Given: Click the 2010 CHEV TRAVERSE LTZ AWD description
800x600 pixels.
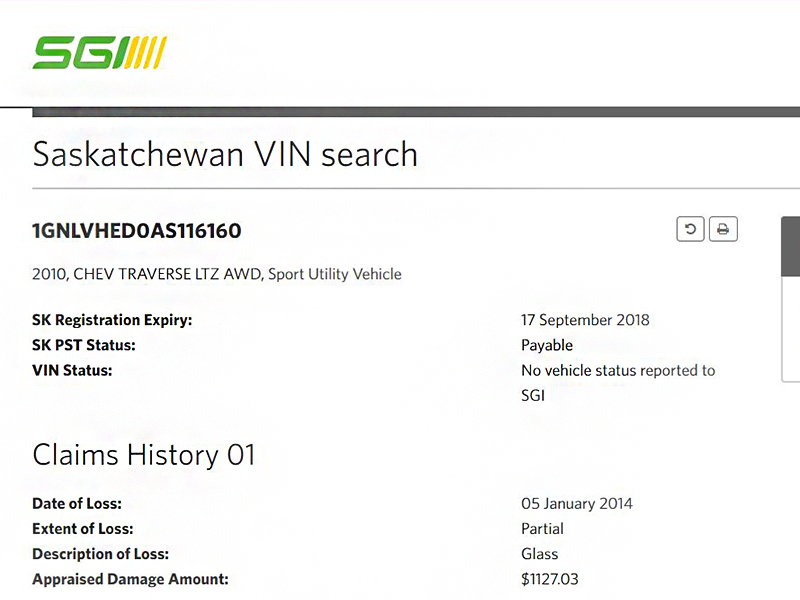Looking at the screenshot, I should 217,274.
